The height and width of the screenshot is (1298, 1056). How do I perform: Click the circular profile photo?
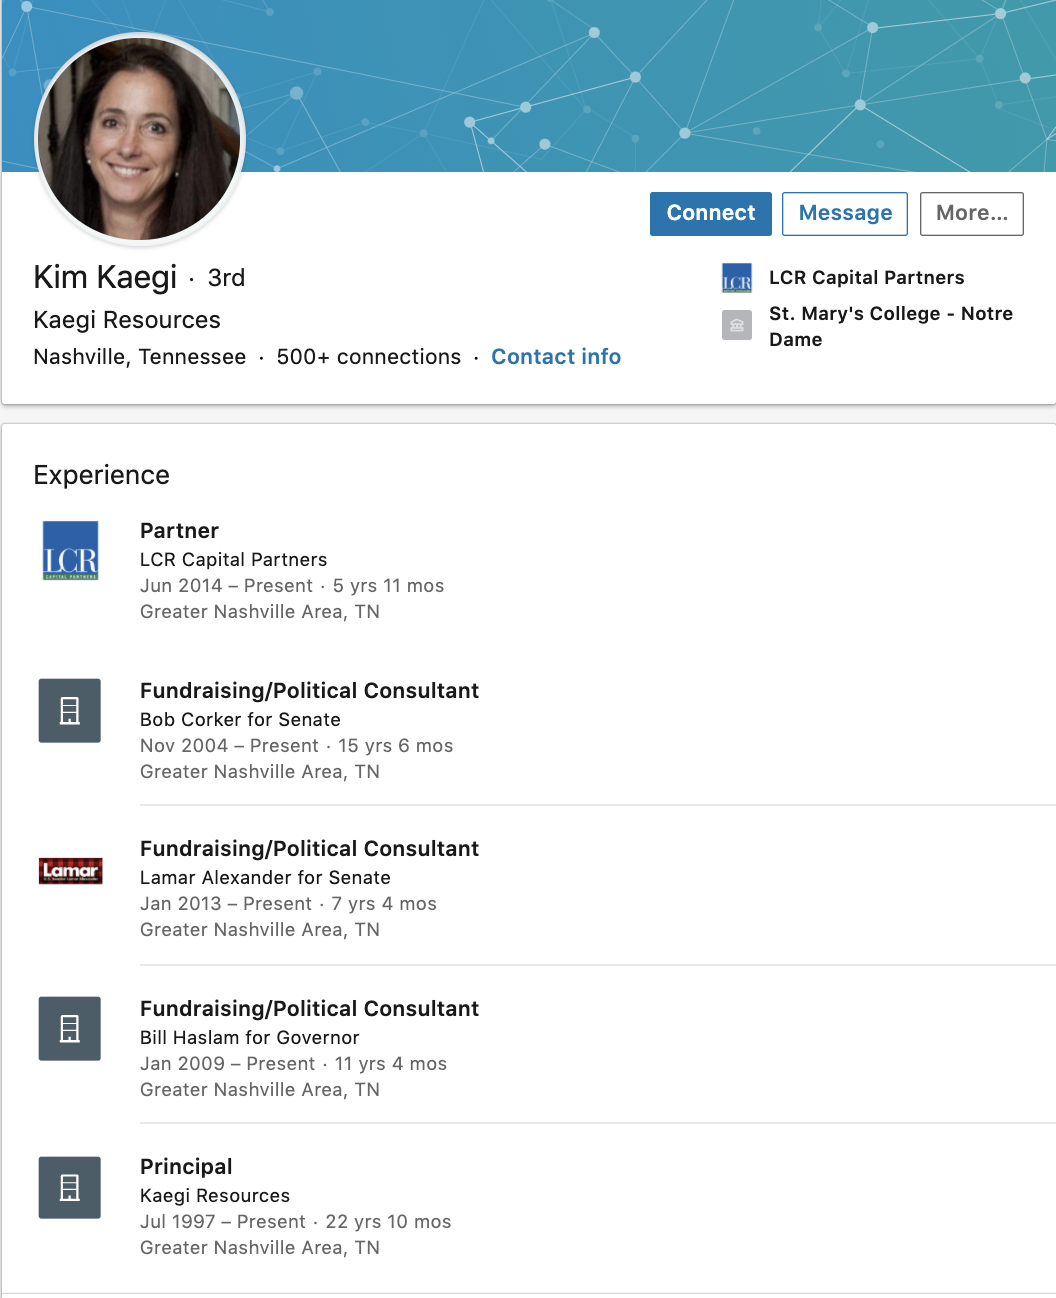[x=140, y=140]
